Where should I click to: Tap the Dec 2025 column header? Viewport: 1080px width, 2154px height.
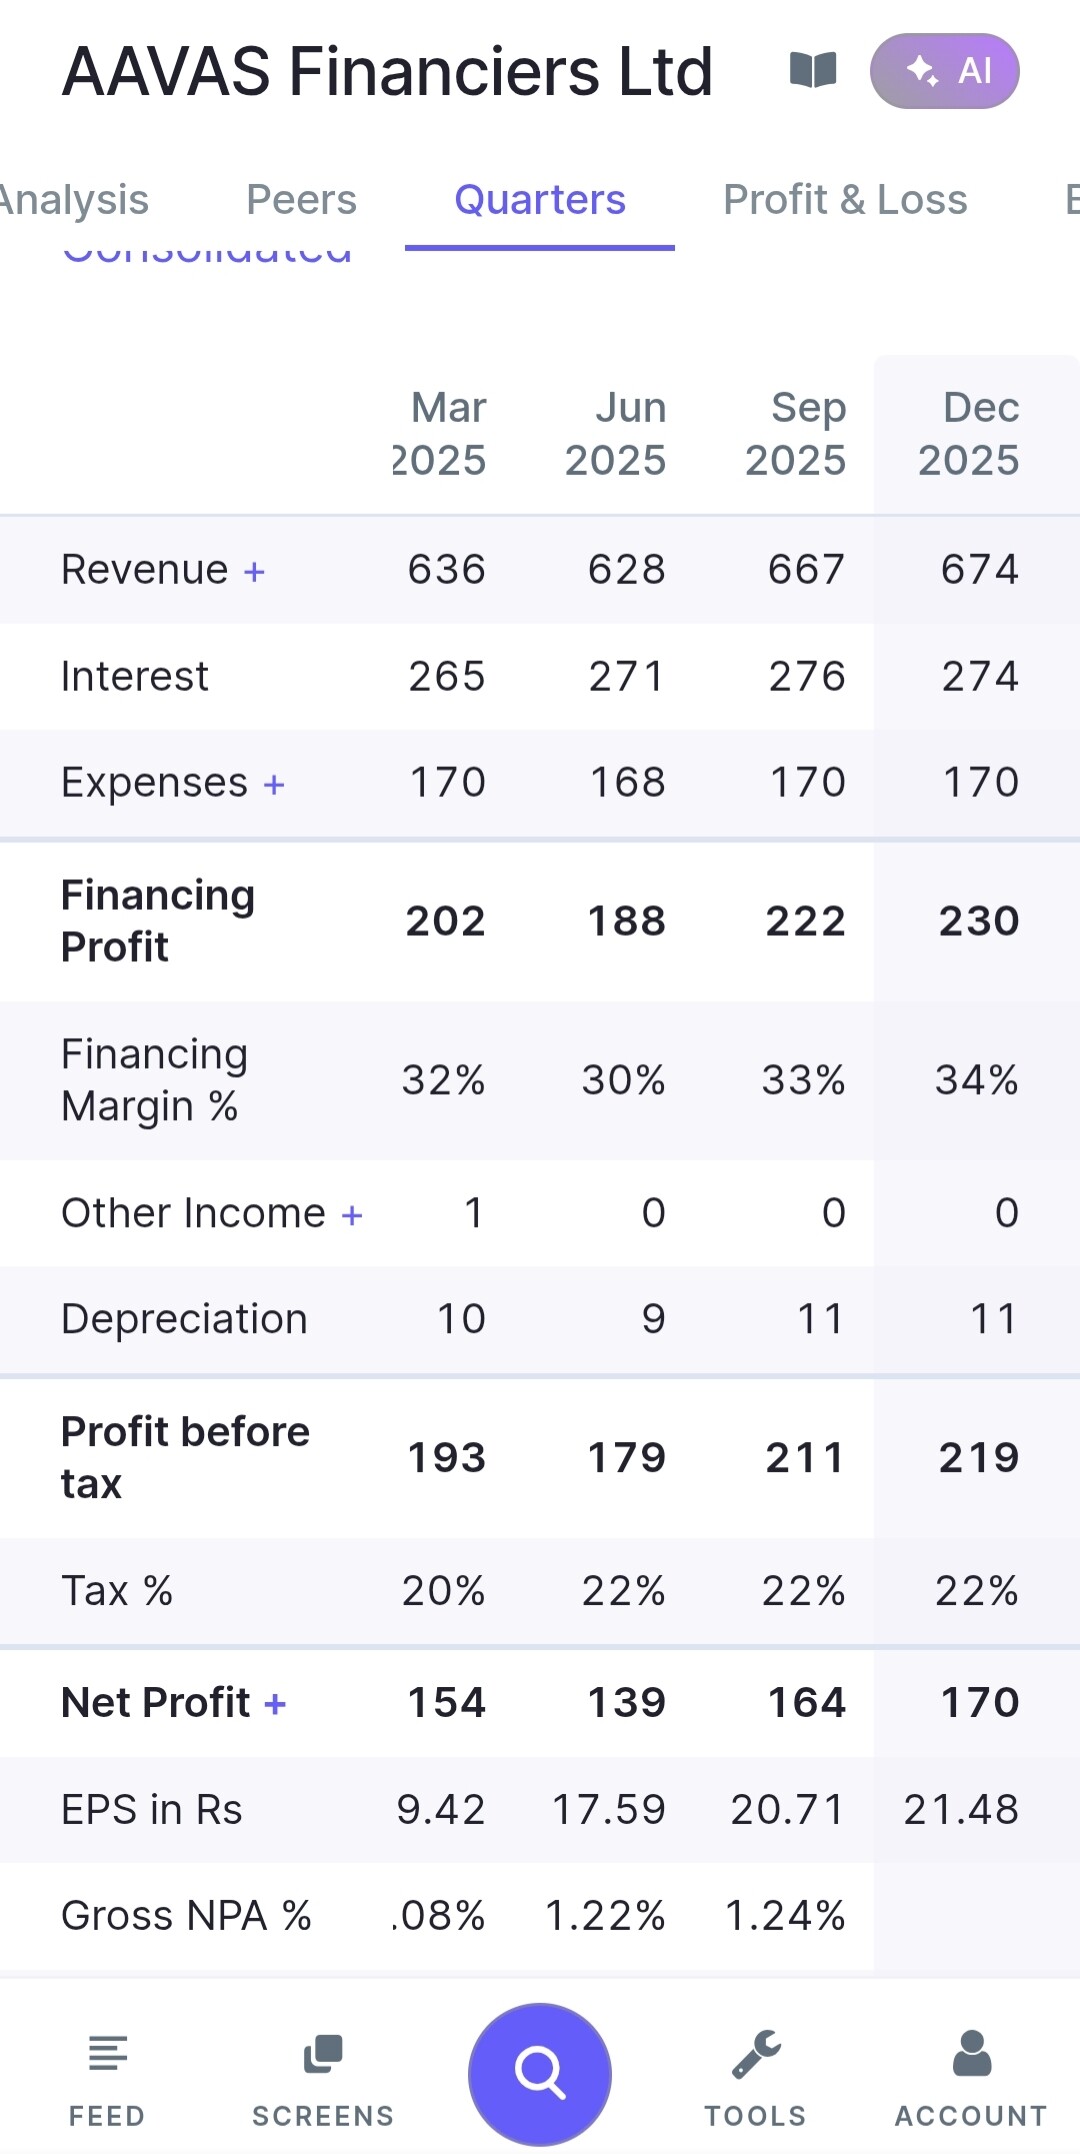[969, 434]
